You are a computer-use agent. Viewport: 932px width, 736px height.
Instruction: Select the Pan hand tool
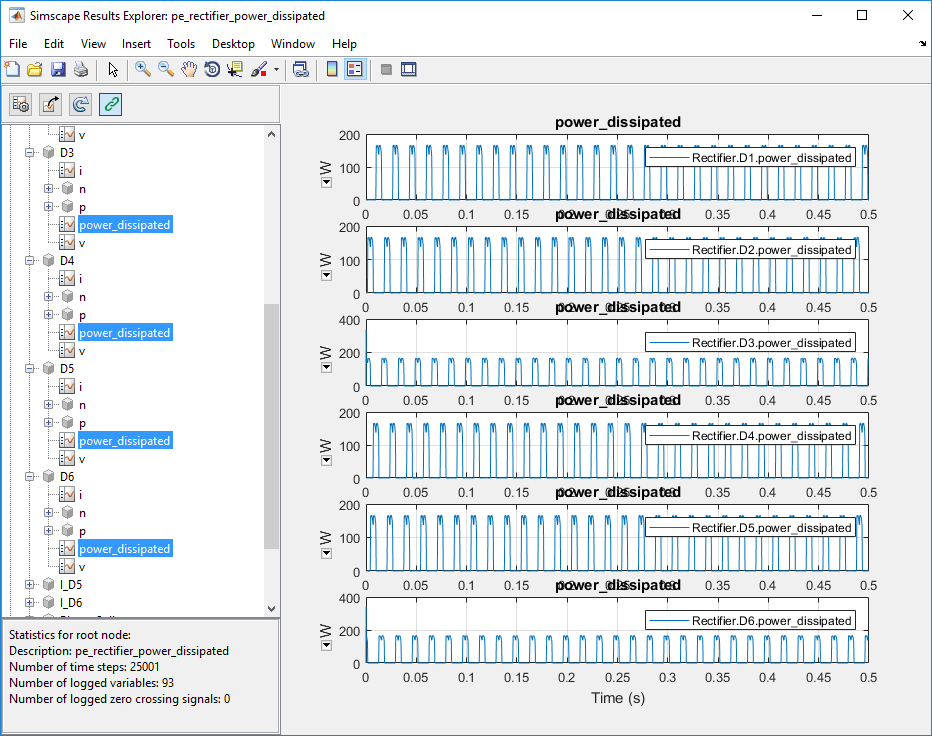click(189, 69)
